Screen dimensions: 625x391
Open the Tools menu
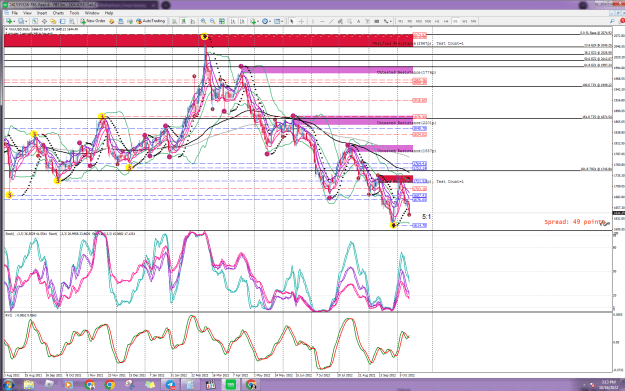click(x=74, y=13)
